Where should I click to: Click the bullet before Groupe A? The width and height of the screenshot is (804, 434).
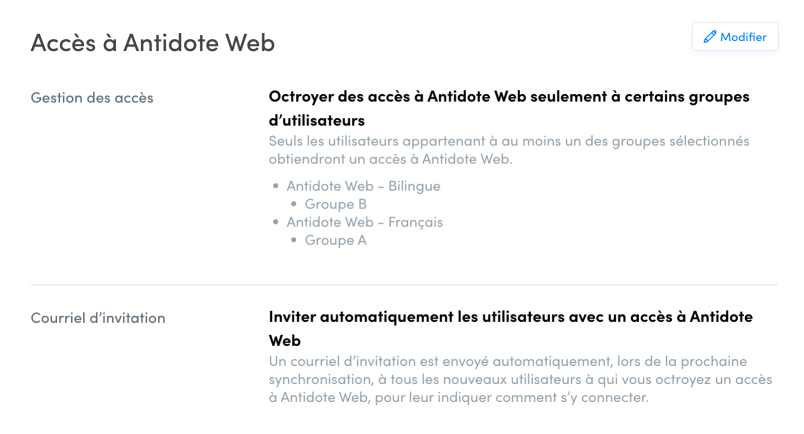tap(294, 240)
